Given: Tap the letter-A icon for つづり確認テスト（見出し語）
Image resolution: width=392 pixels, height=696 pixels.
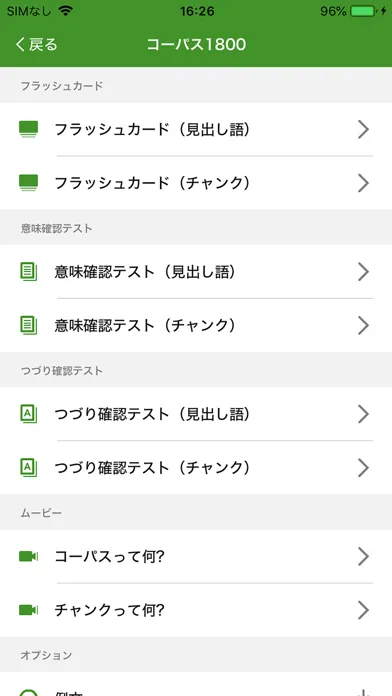Looking at the screenshot, I should 28,414.
